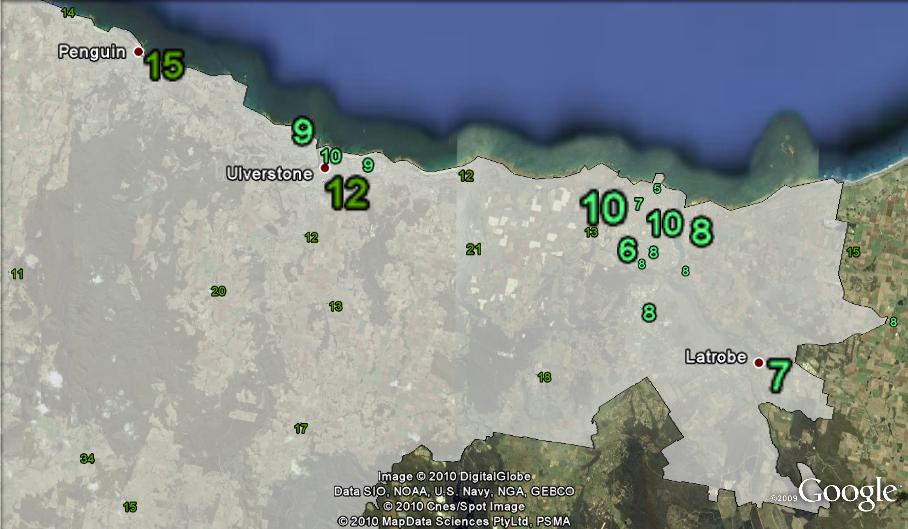This screenshot has height=529, width=908.
Task: Click the large 7 beside Latrobe
Action: 779,375
